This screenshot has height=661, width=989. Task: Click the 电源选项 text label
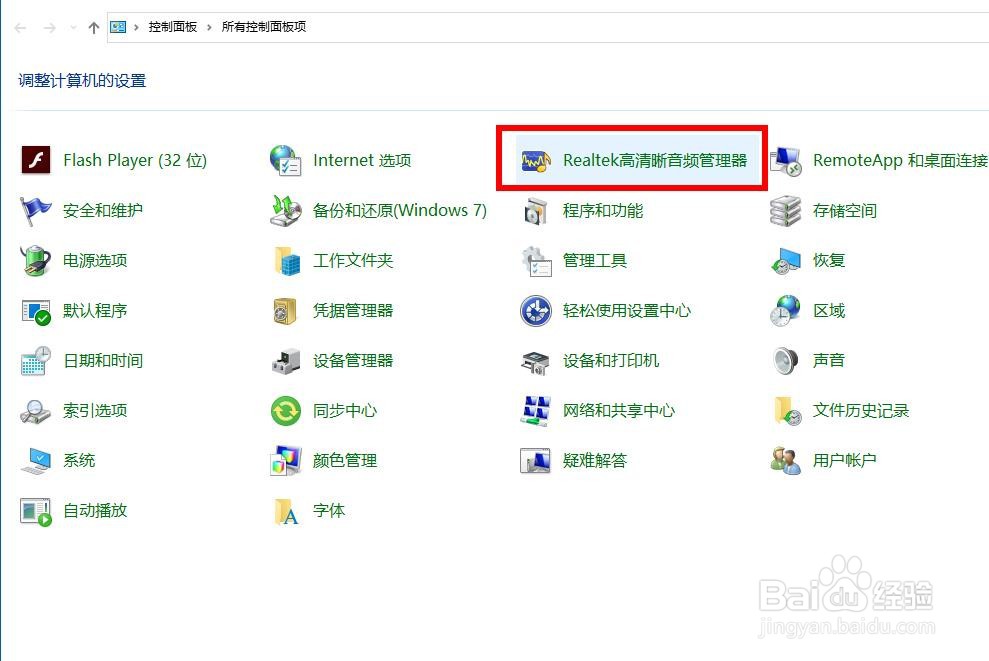[x=95, y=260]
